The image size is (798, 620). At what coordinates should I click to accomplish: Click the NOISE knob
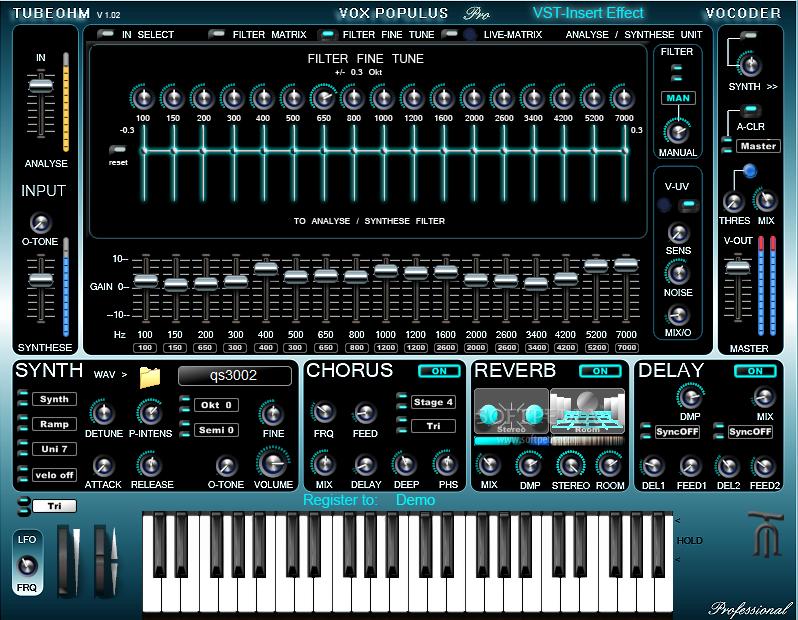pos(678,273)
